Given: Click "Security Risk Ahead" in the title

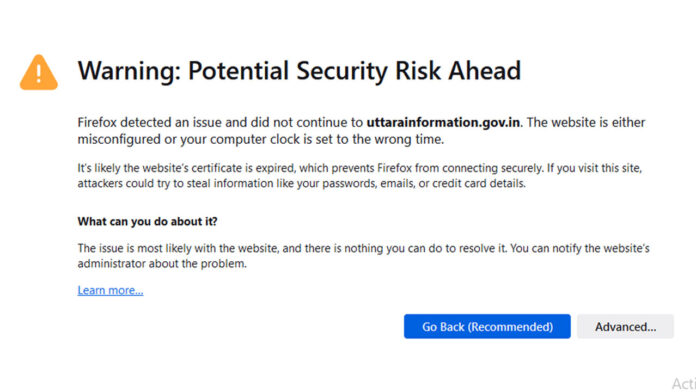Looking at the screenshot, I should pos(408,71).
